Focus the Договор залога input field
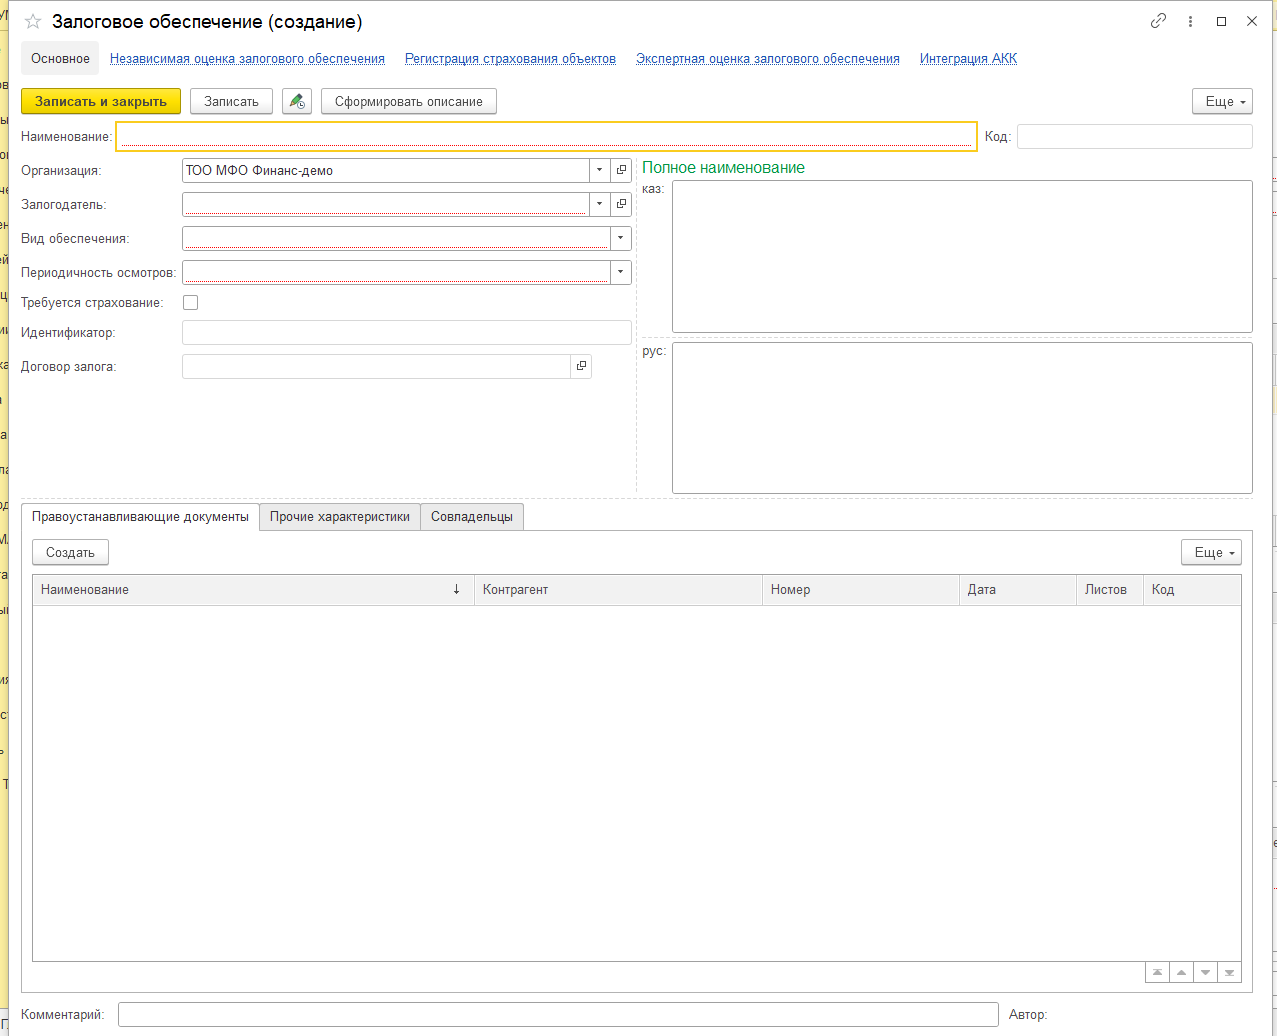Viewport: 1277px width, 1036px height. tap(376, 366)
